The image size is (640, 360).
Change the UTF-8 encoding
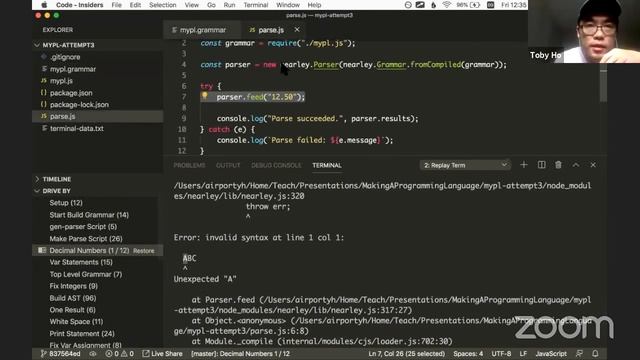[501, 353]
